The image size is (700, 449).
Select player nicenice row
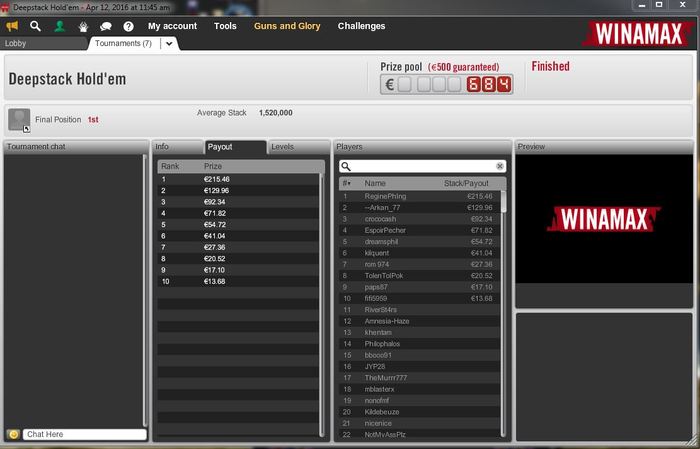[x=420, y=423]
